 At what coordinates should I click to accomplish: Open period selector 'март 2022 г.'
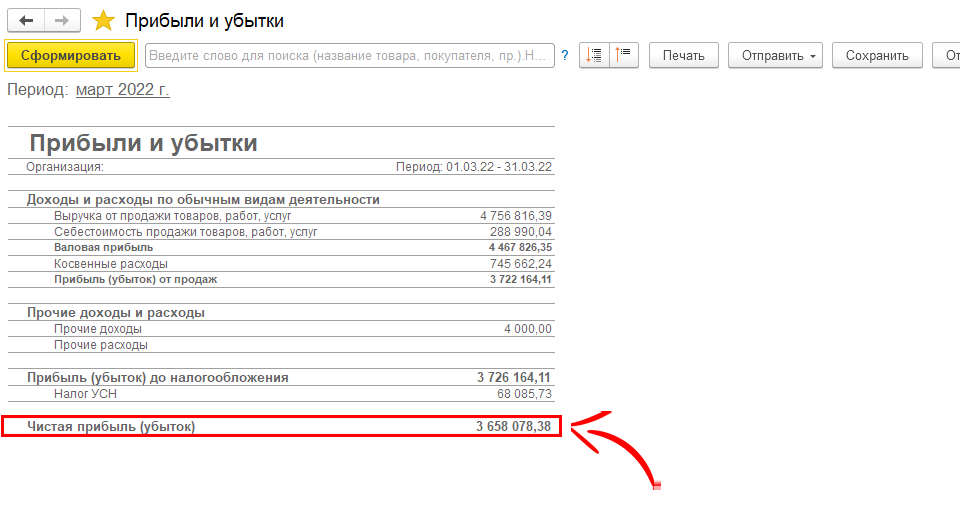122,90
